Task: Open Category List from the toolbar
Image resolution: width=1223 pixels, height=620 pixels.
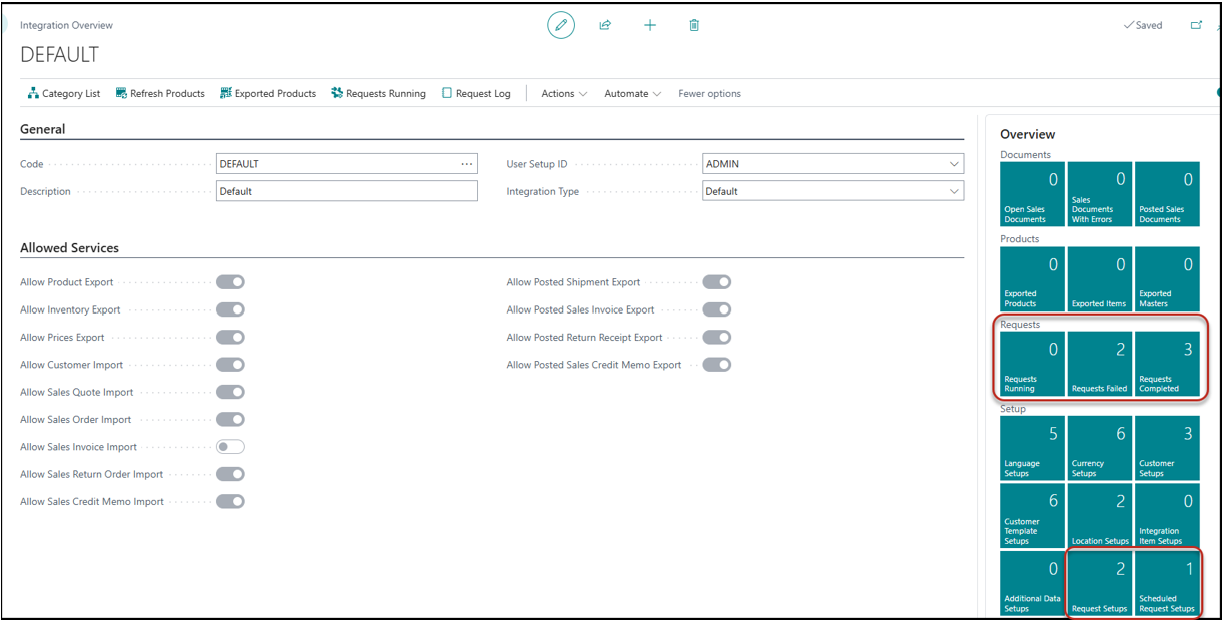Action: click(x=63, y=94)
